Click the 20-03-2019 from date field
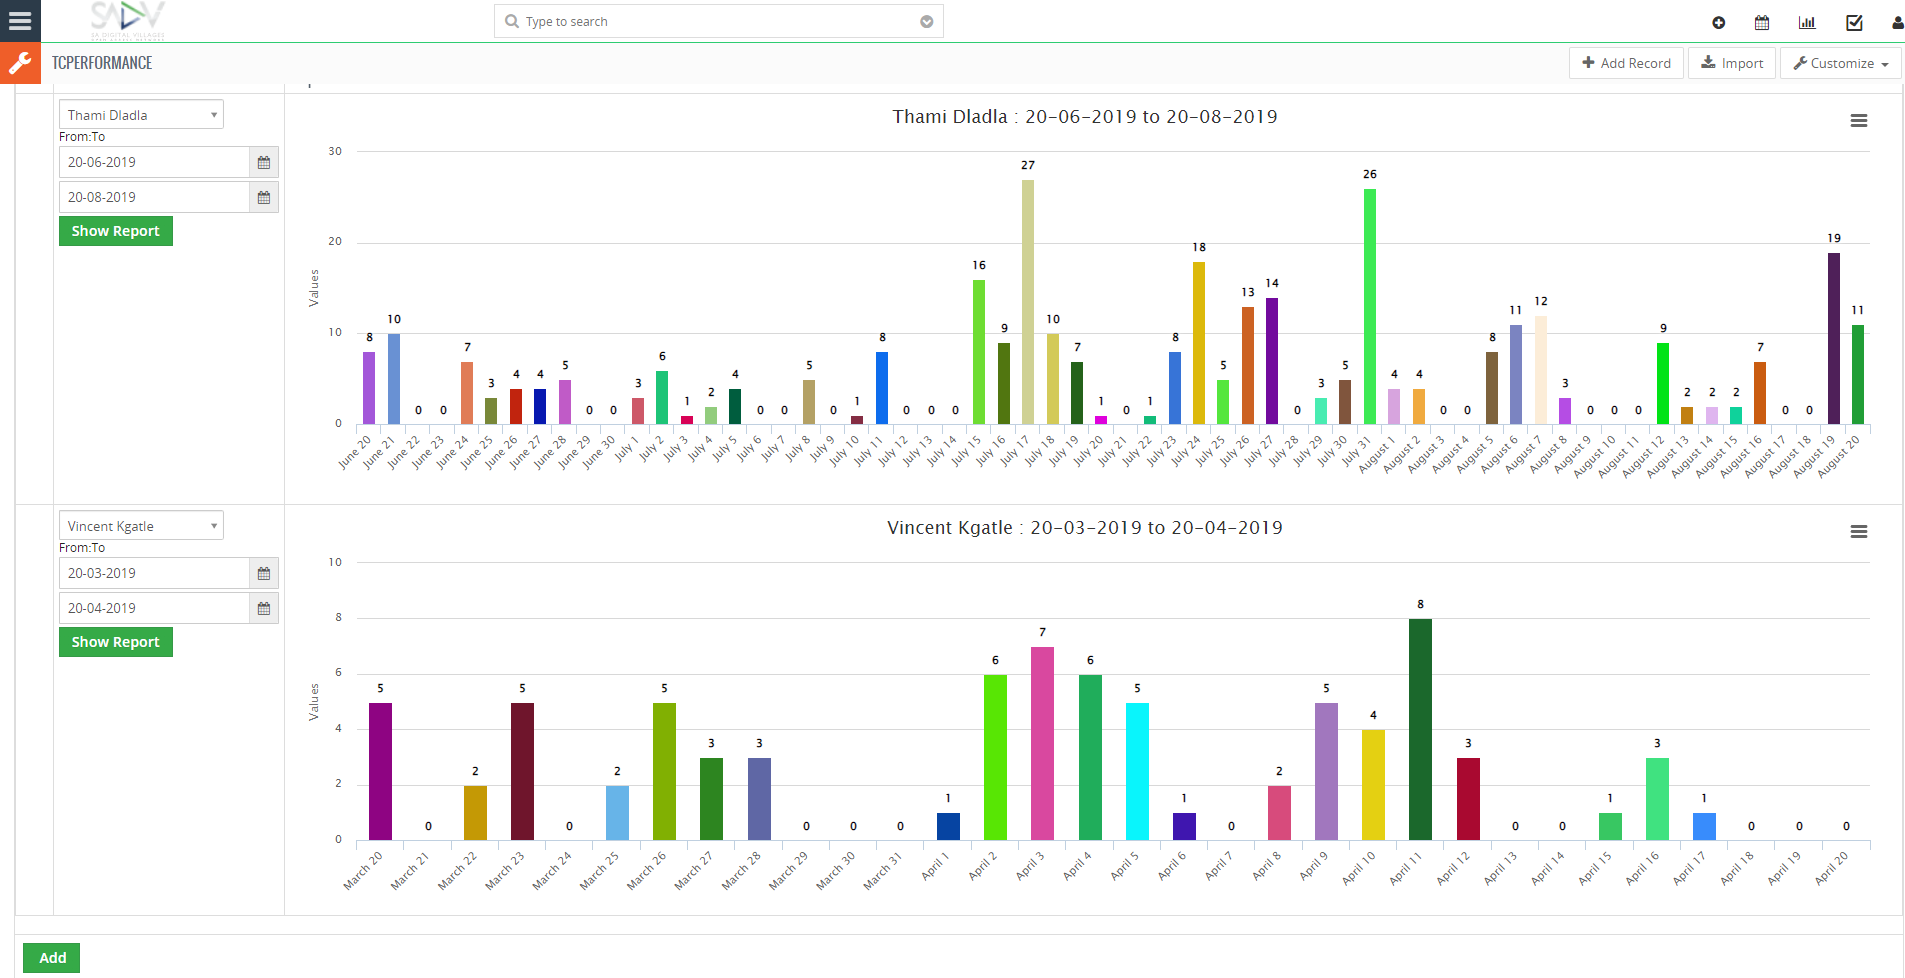1905x978 pixels. [x=153, y=573]
